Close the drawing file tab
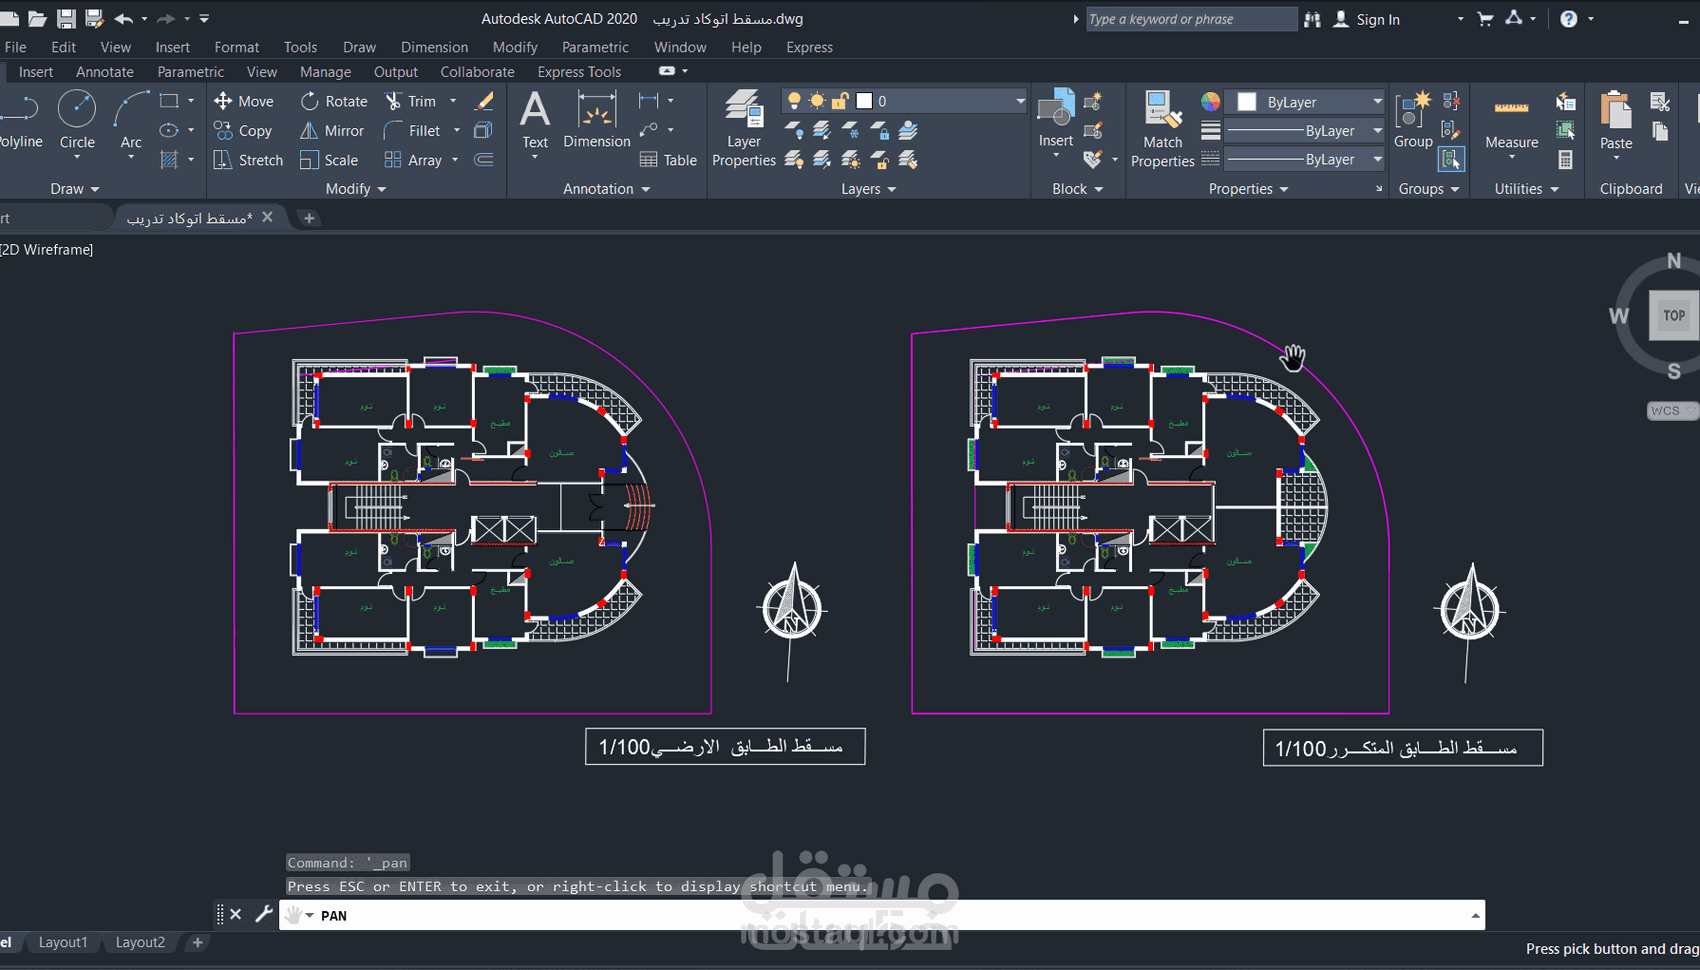This screenshot has width=1700, height=970. [267, 217]
